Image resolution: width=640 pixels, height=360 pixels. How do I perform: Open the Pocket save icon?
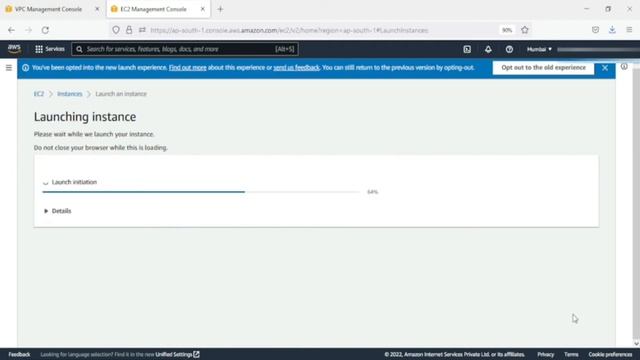click(596, 30)
